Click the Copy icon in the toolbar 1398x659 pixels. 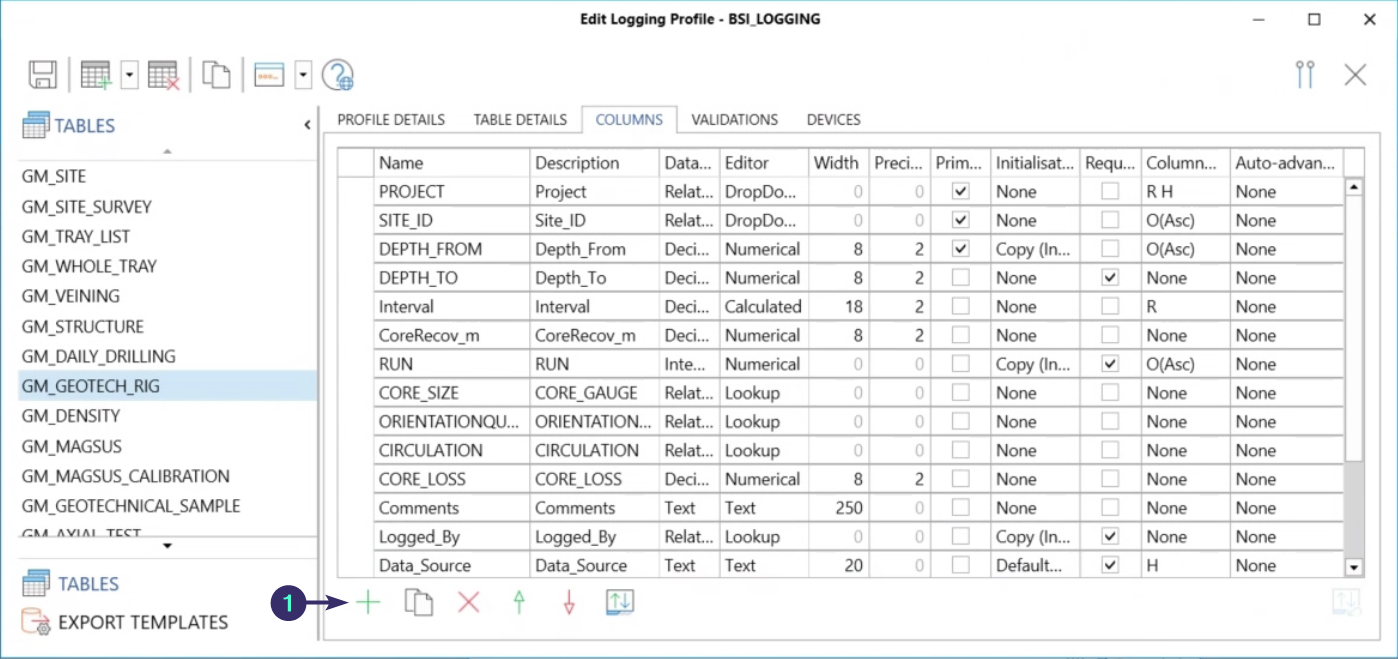point(216,74)
